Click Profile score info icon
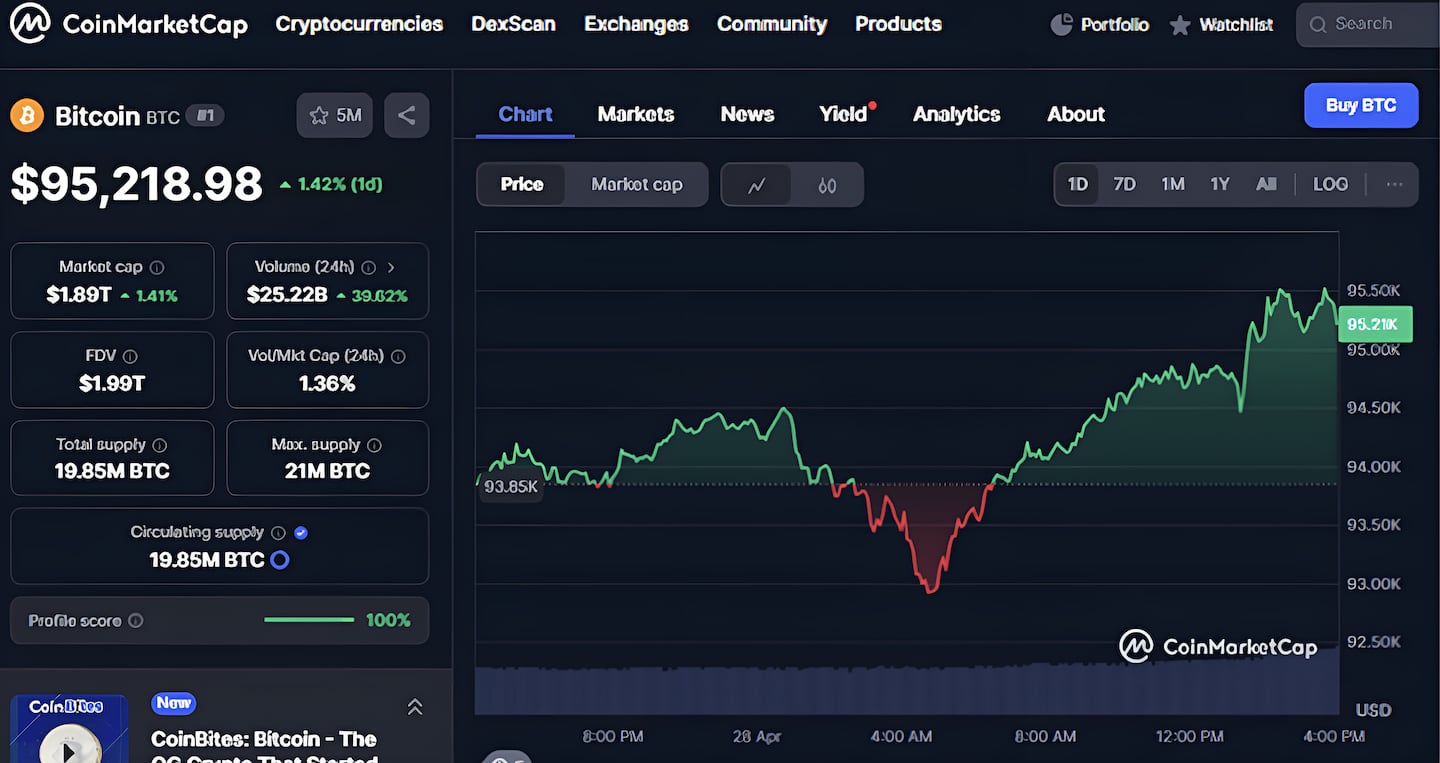Viewport: 1440px width, 763px height. (135, 621)
